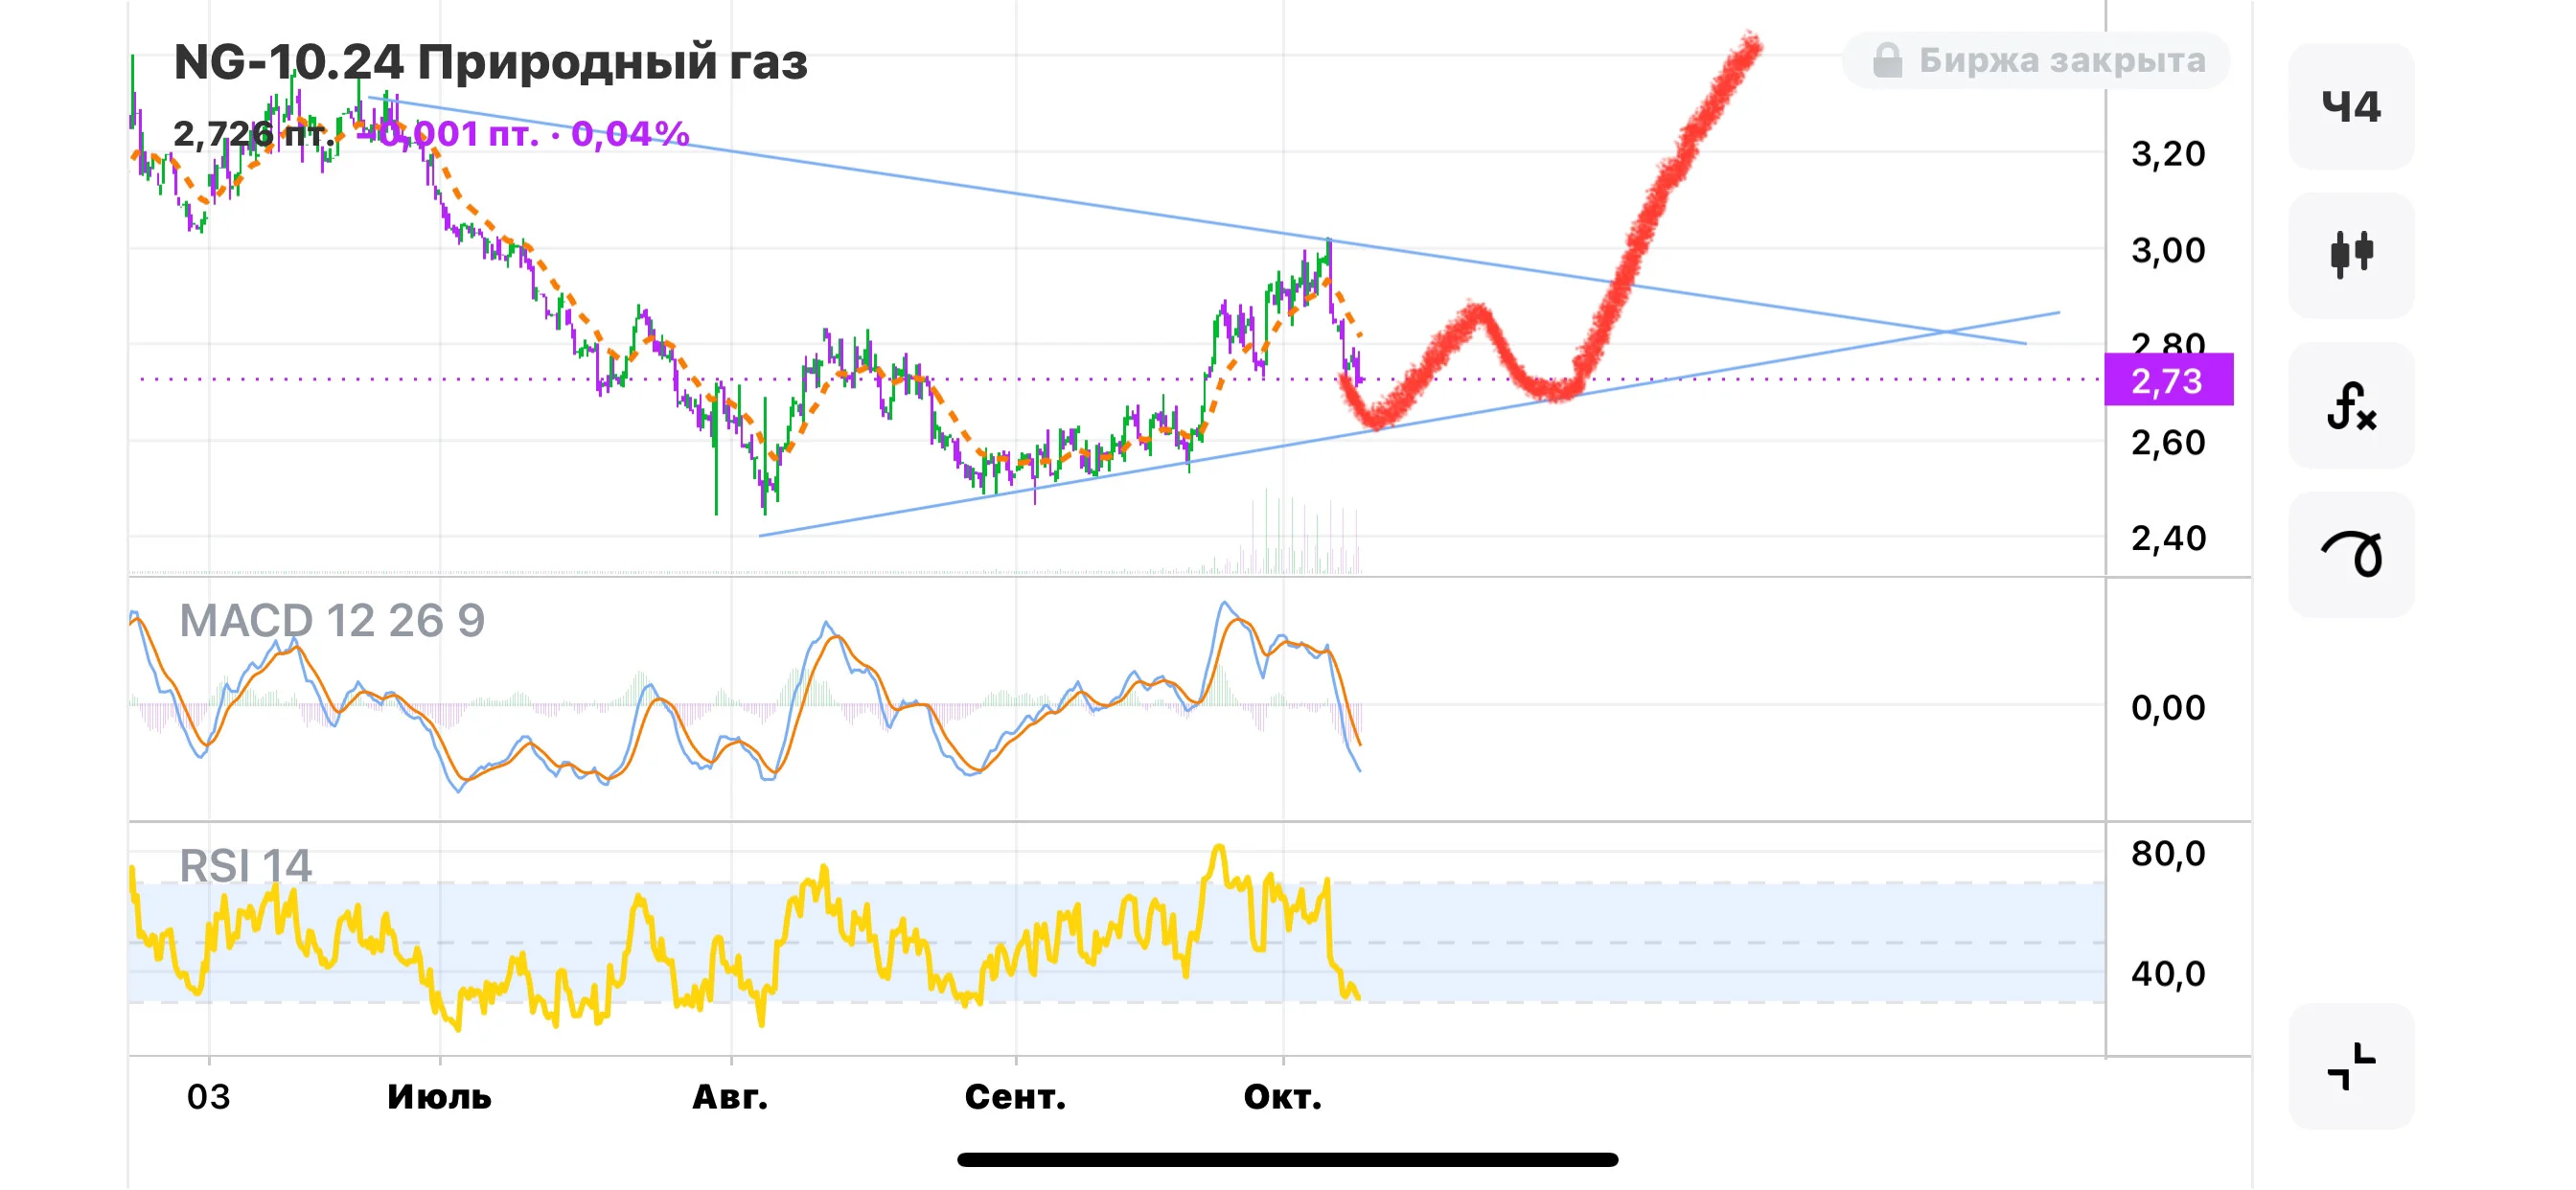The width and height of the screenshot is (2576, 1190).
Task: Select the RSI 14 indicator label
Action: (245, 865)
